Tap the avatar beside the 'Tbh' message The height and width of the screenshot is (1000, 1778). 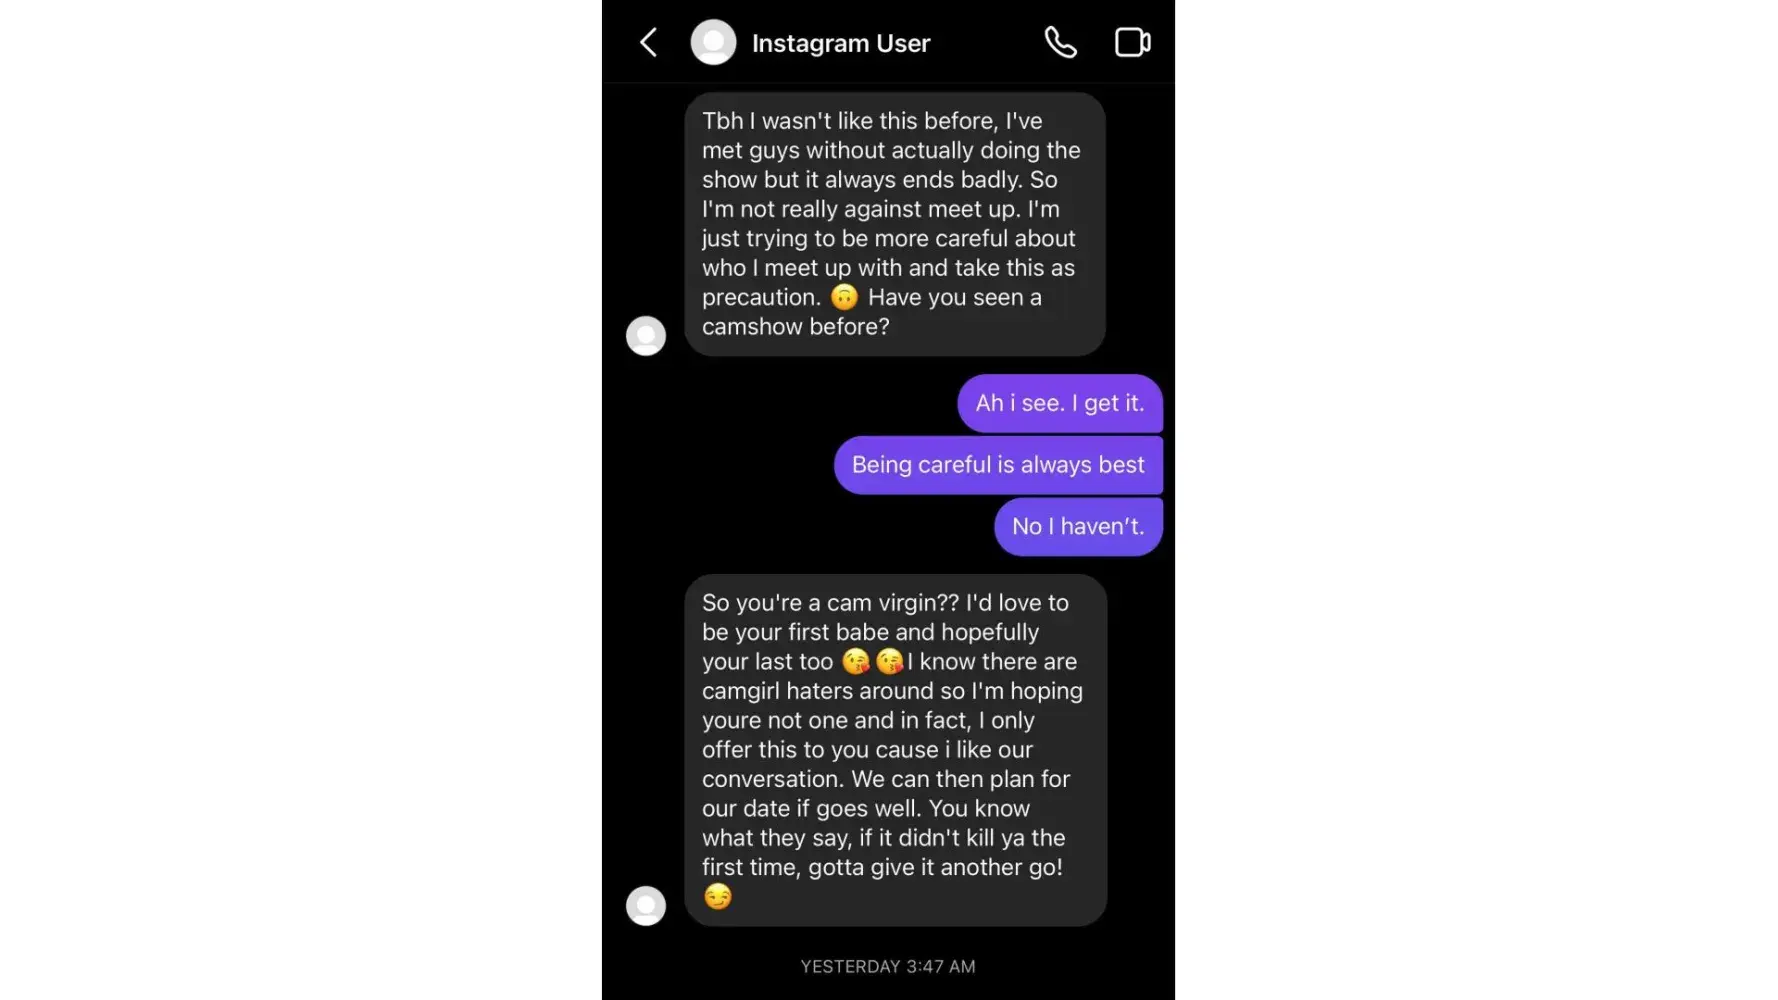click(x=646, y=336)
